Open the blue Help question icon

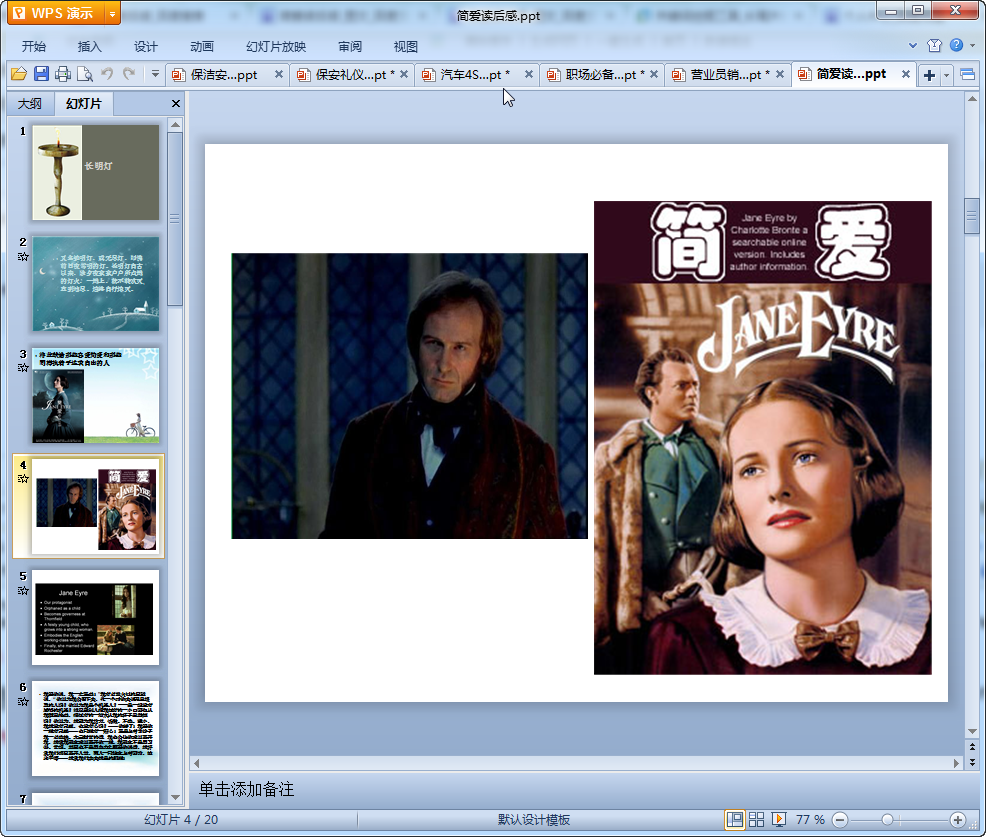click(x=956, y=45)
